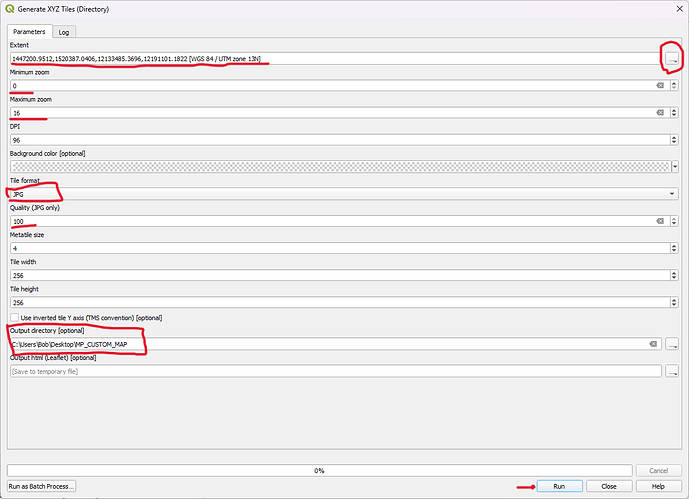The image size is (689, 499).
Task: Adjust the Metatile size spinner arrows
Action: pos(674,249)
